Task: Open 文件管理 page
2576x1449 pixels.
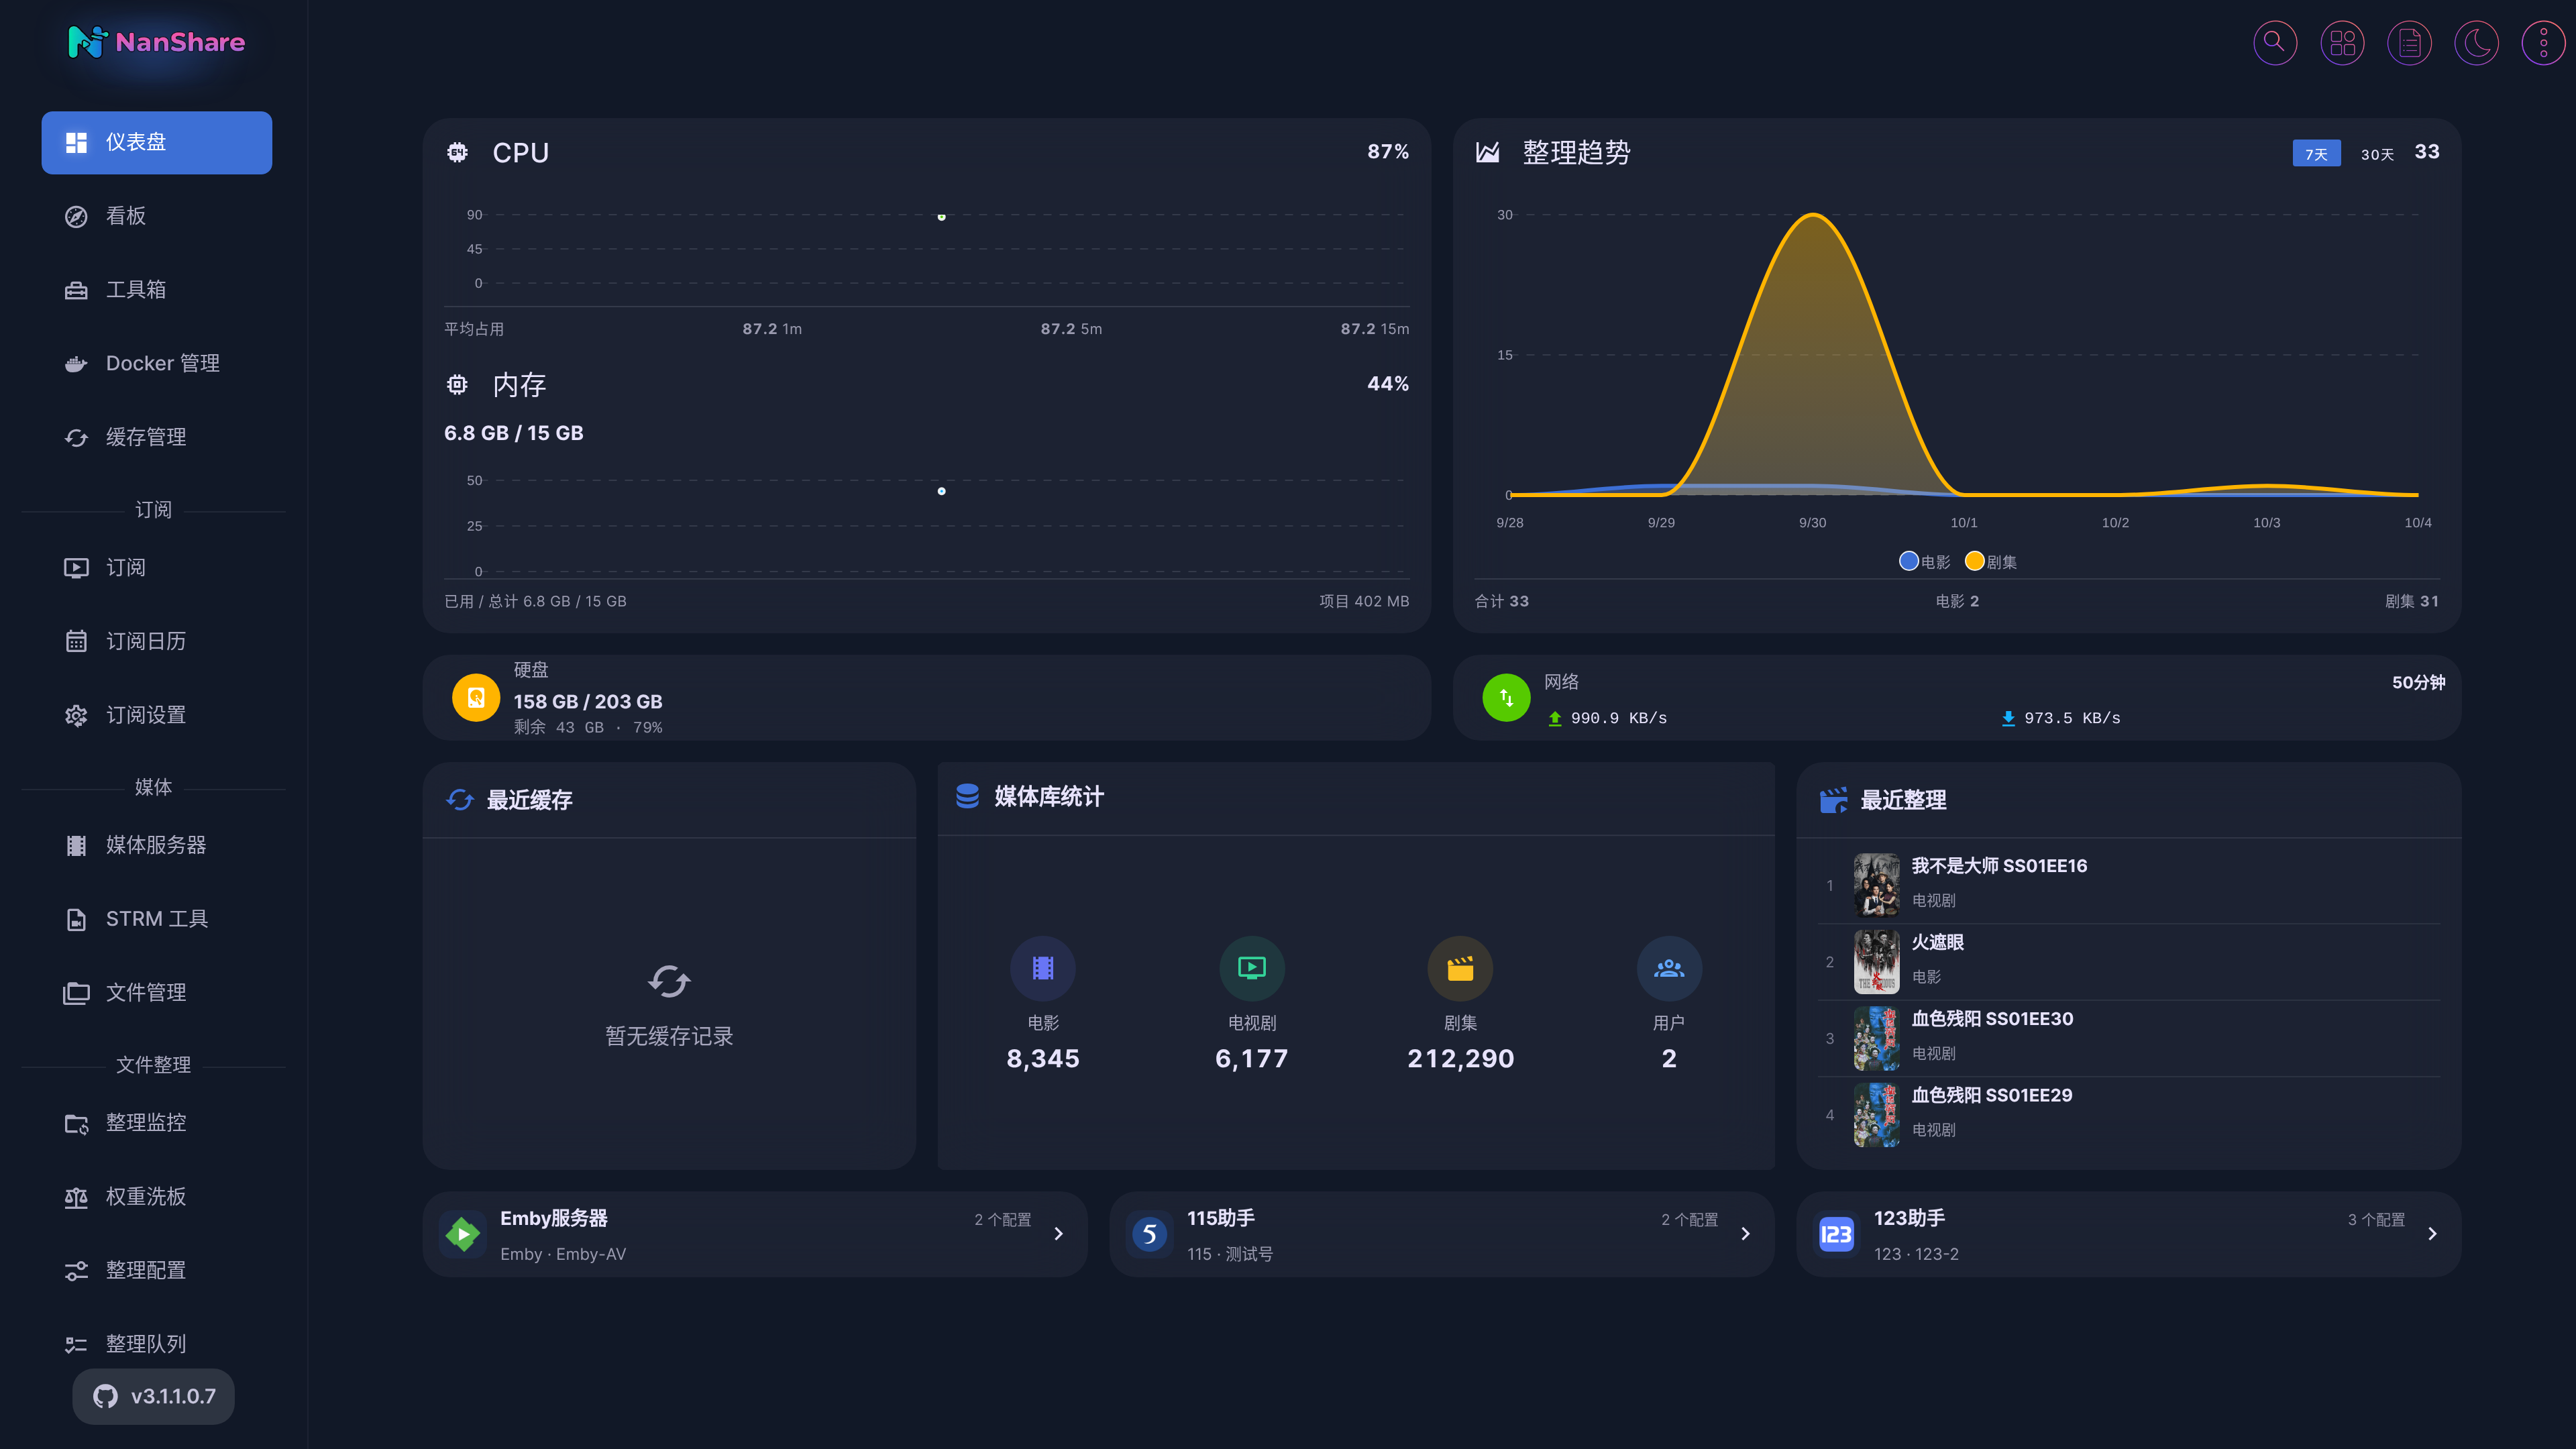Action: (156, 993)
